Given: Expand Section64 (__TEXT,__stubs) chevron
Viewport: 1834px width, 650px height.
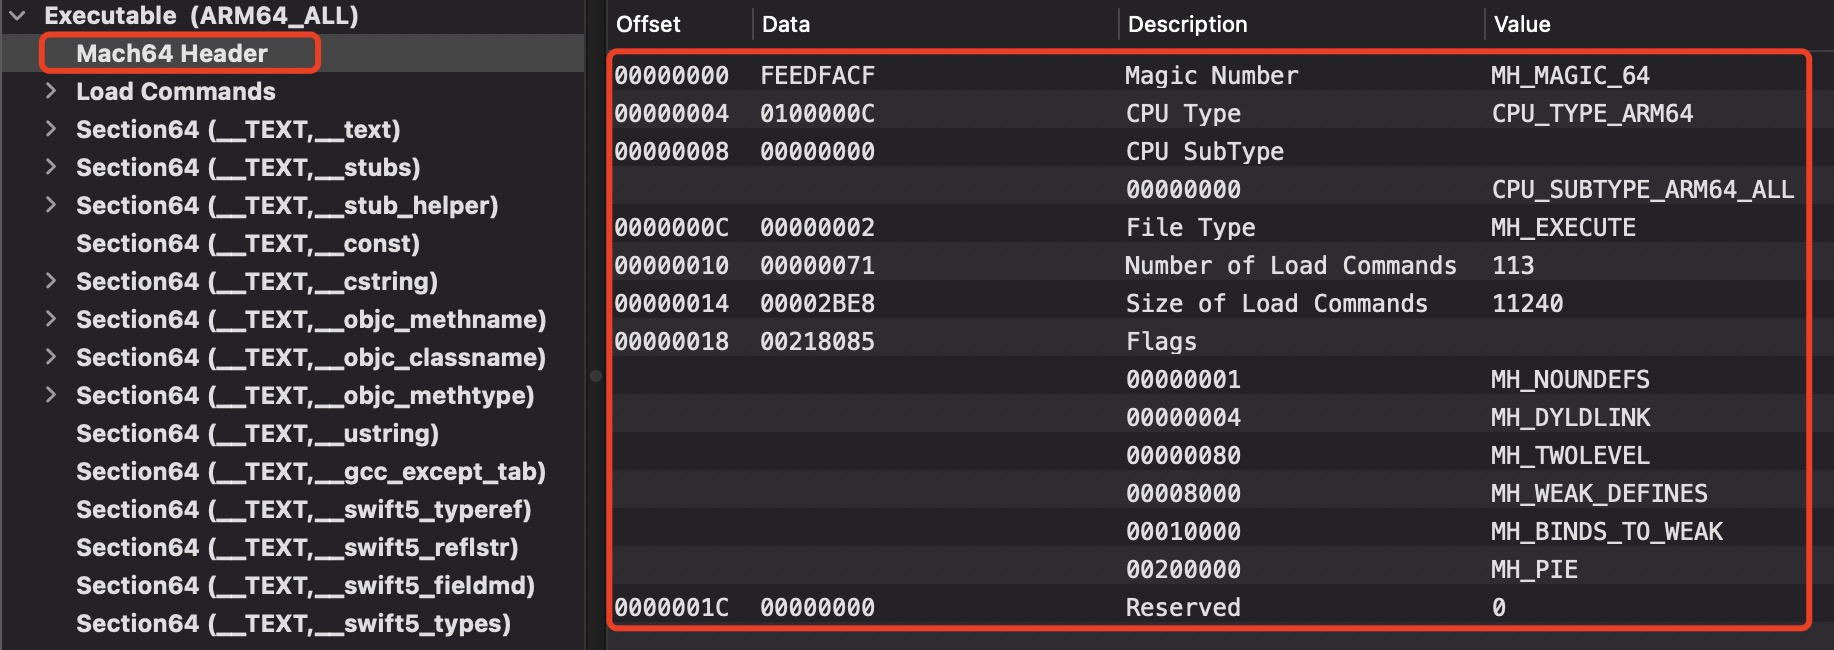Looking at the screenshot, I should pyautogui.click(x=51, y=167).
